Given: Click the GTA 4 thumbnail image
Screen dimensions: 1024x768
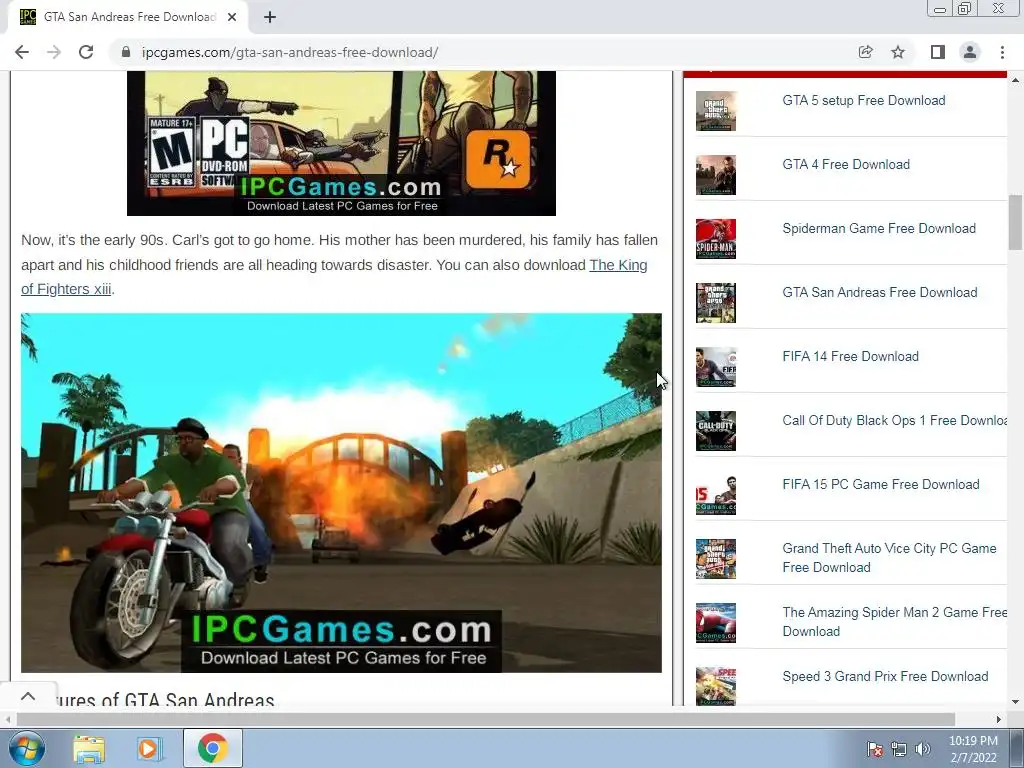Looking at the screenshot, I should coord(716,175).
